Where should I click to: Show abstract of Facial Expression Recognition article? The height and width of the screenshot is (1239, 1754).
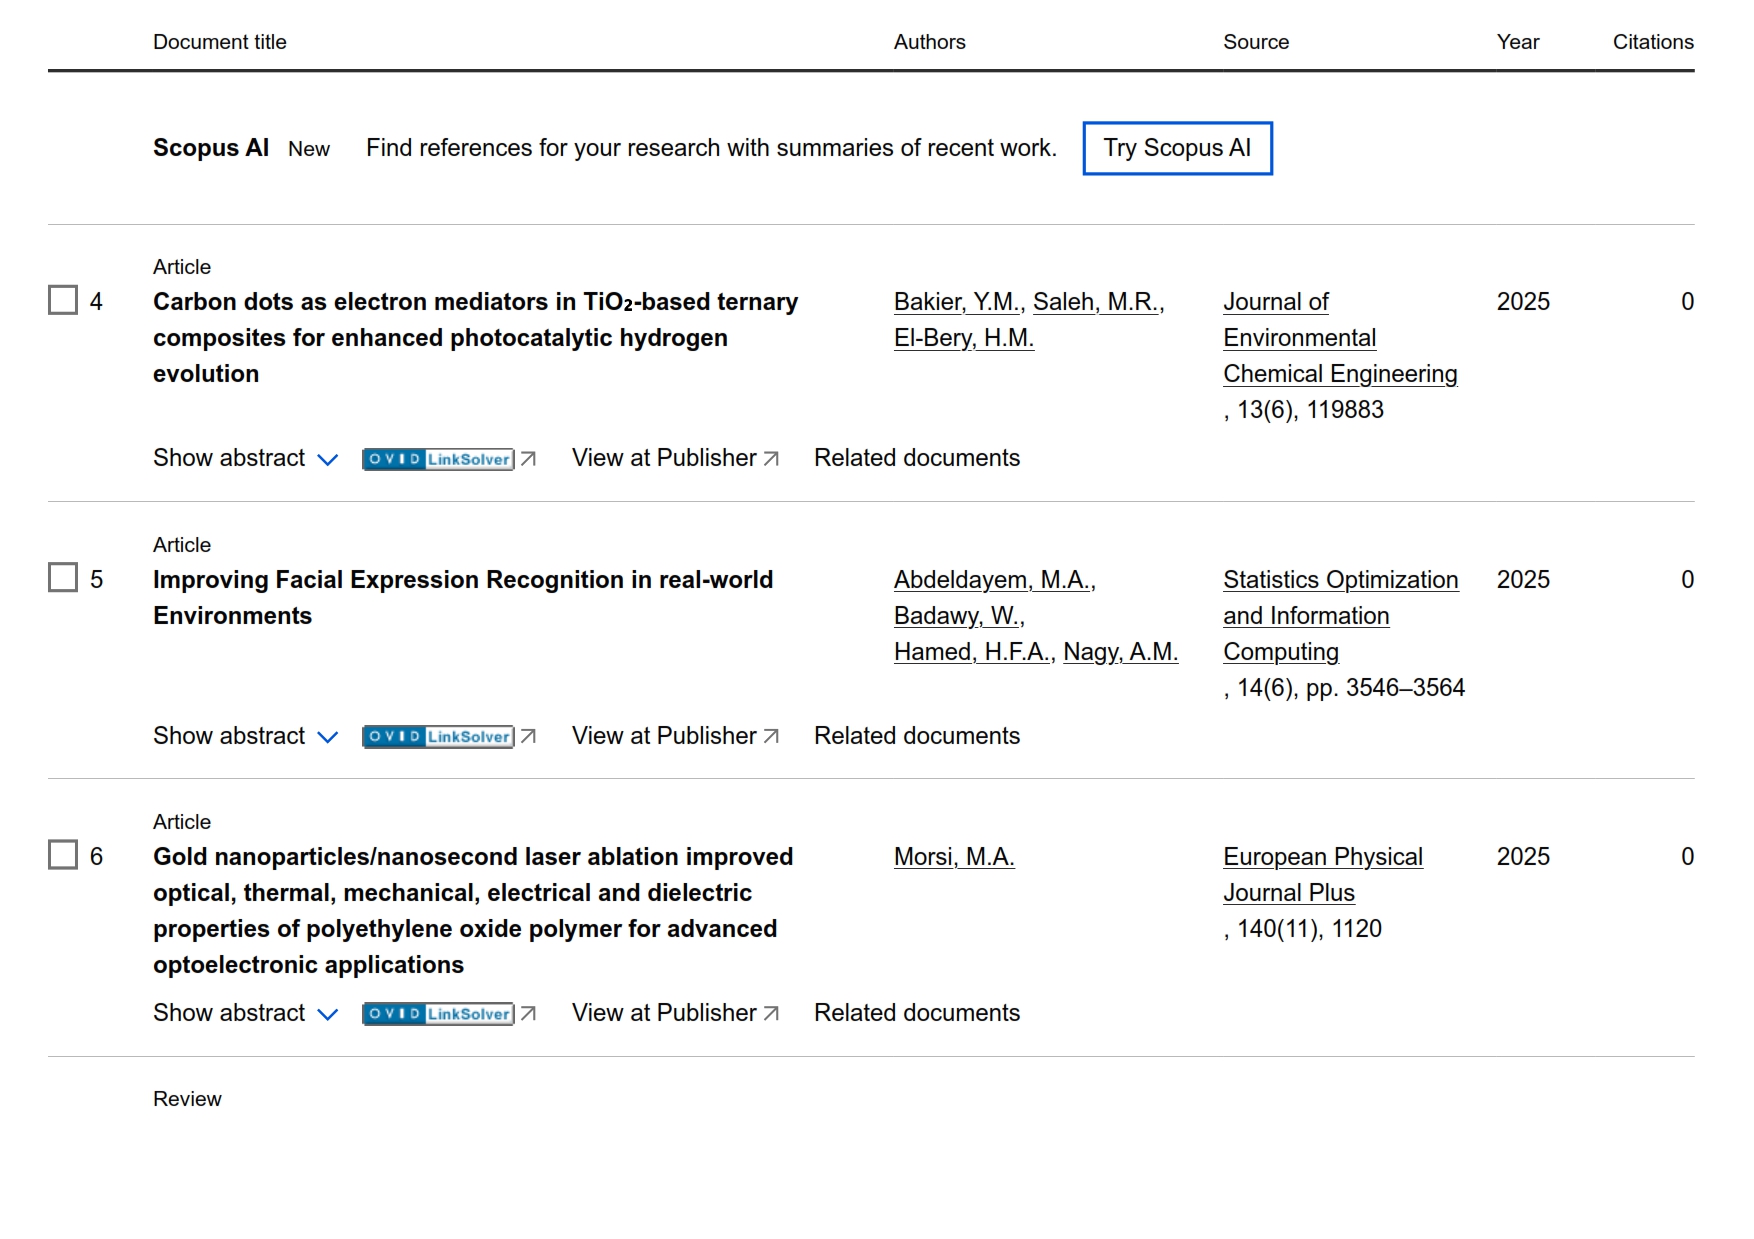[x=245, y=736]
